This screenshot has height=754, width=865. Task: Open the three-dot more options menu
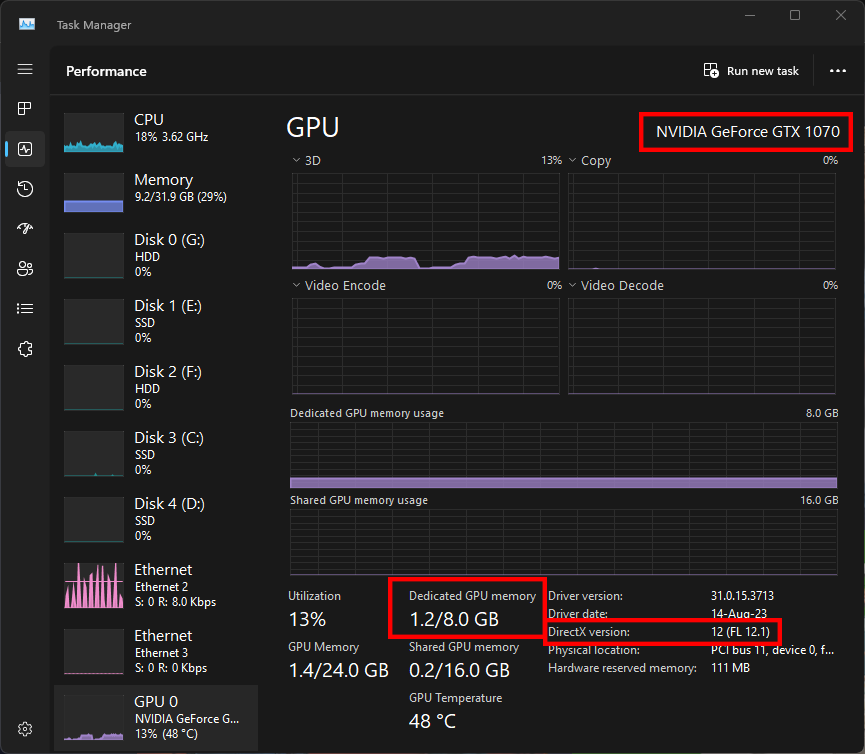click(837, 71)
